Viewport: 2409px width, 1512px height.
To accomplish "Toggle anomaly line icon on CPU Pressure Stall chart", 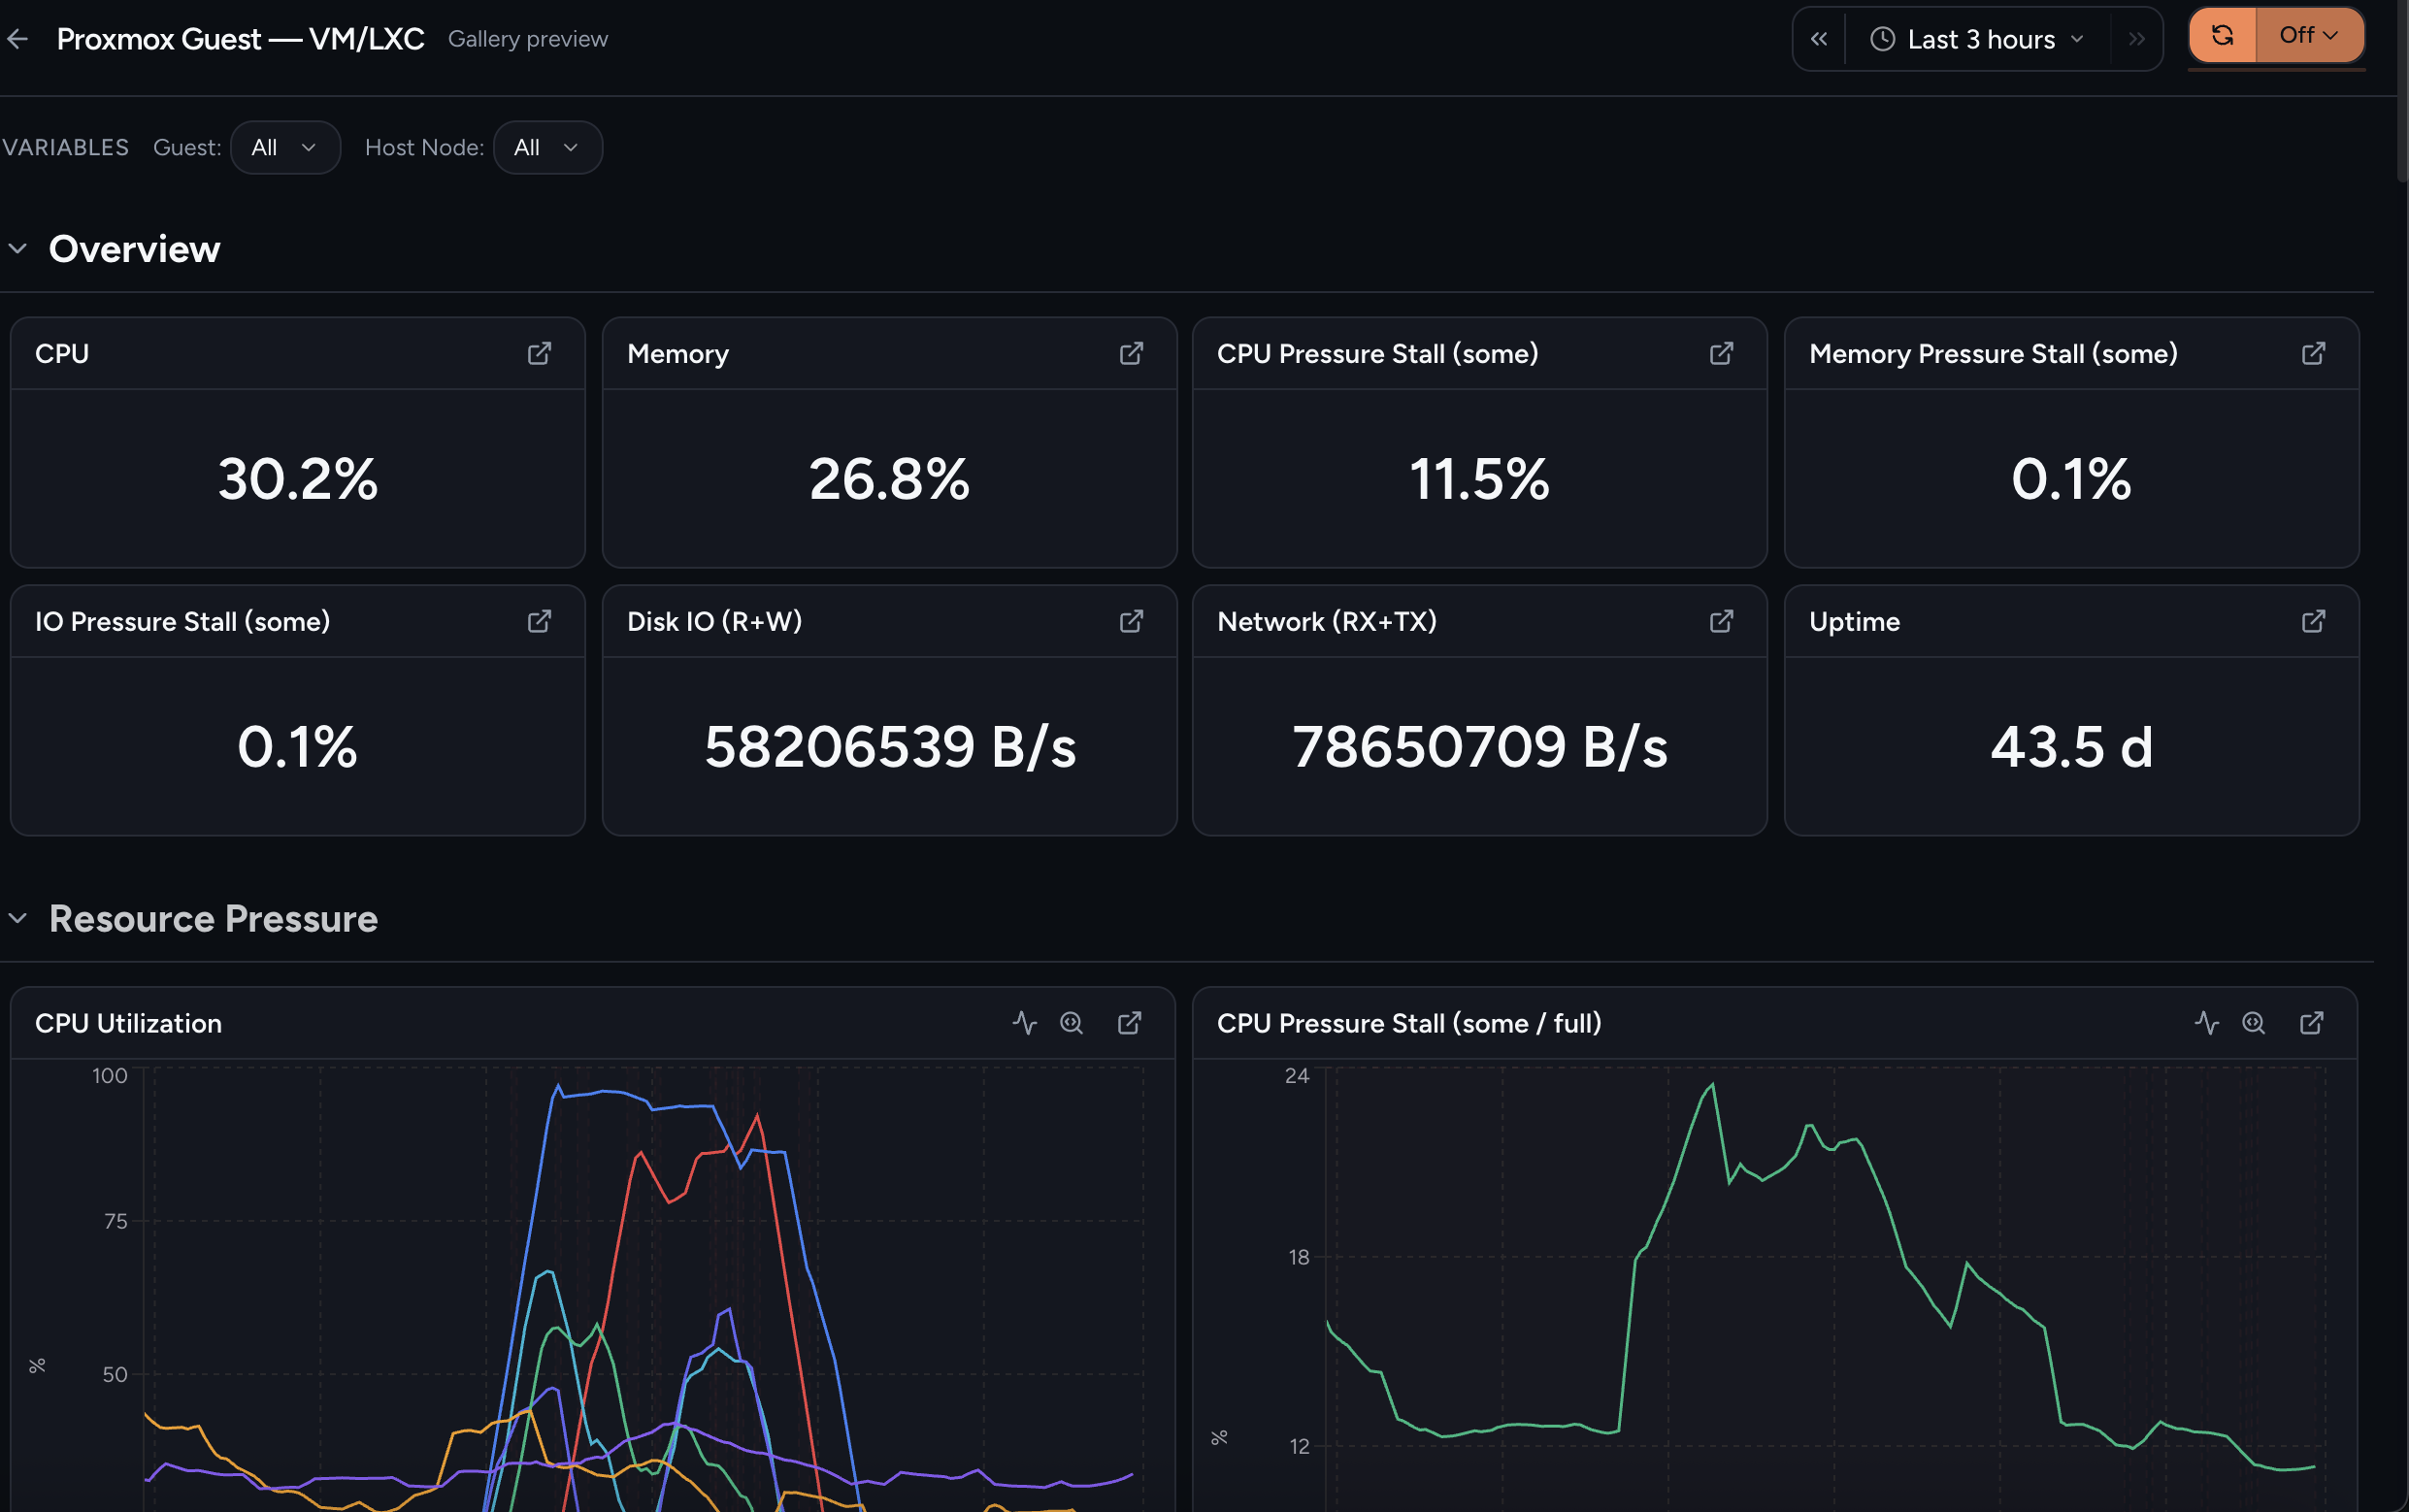I will pos(2206,1023).
